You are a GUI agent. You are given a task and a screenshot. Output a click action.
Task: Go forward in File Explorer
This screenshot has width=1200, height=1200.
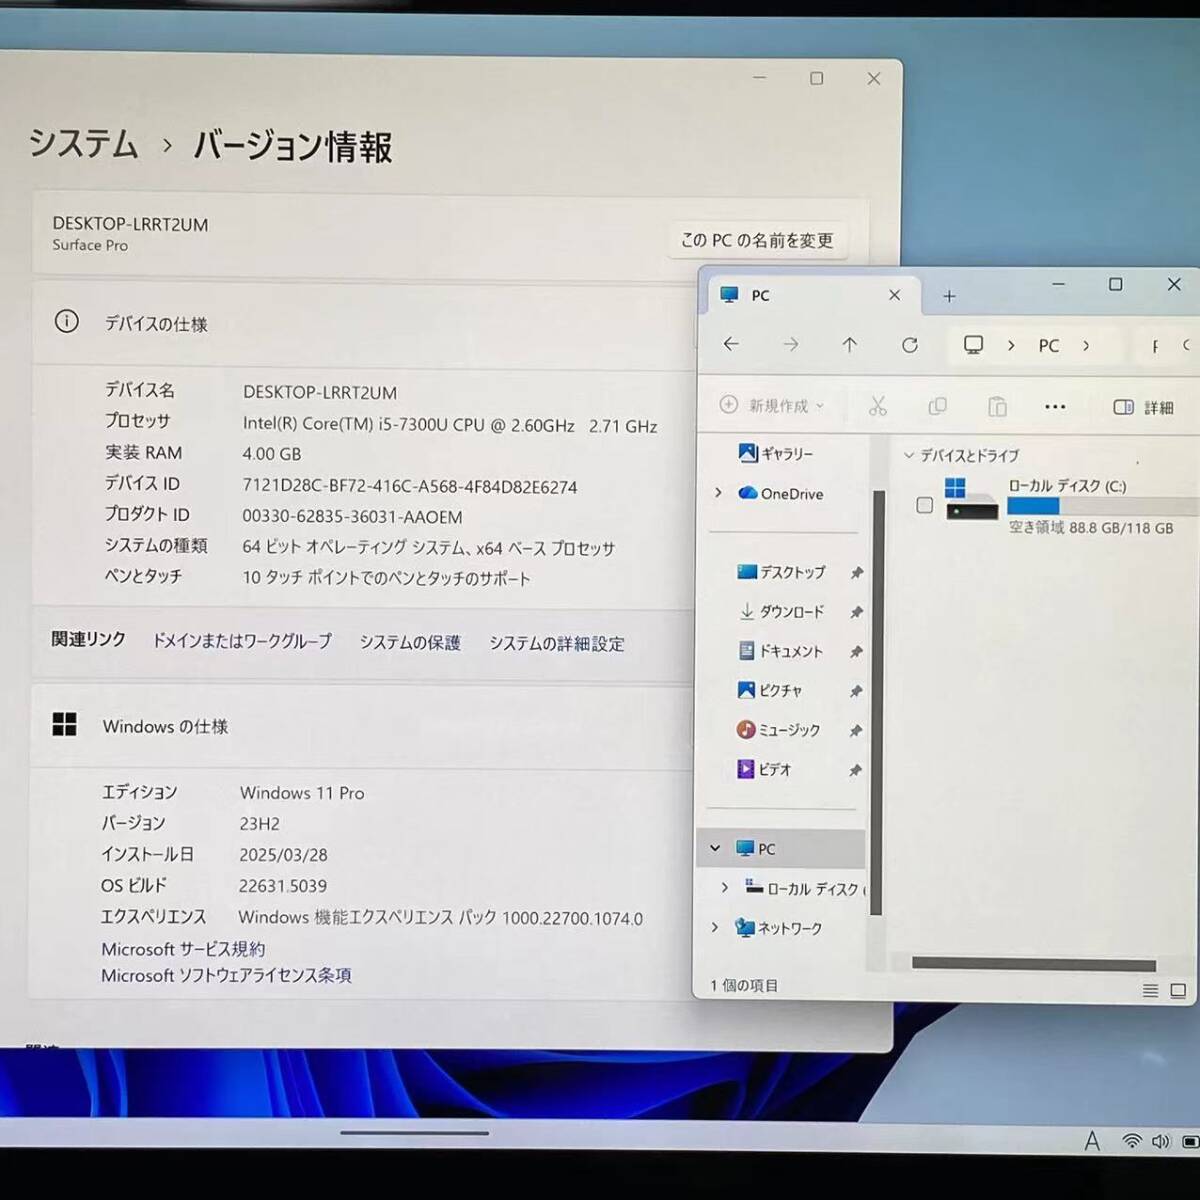[x=791, y=345]
